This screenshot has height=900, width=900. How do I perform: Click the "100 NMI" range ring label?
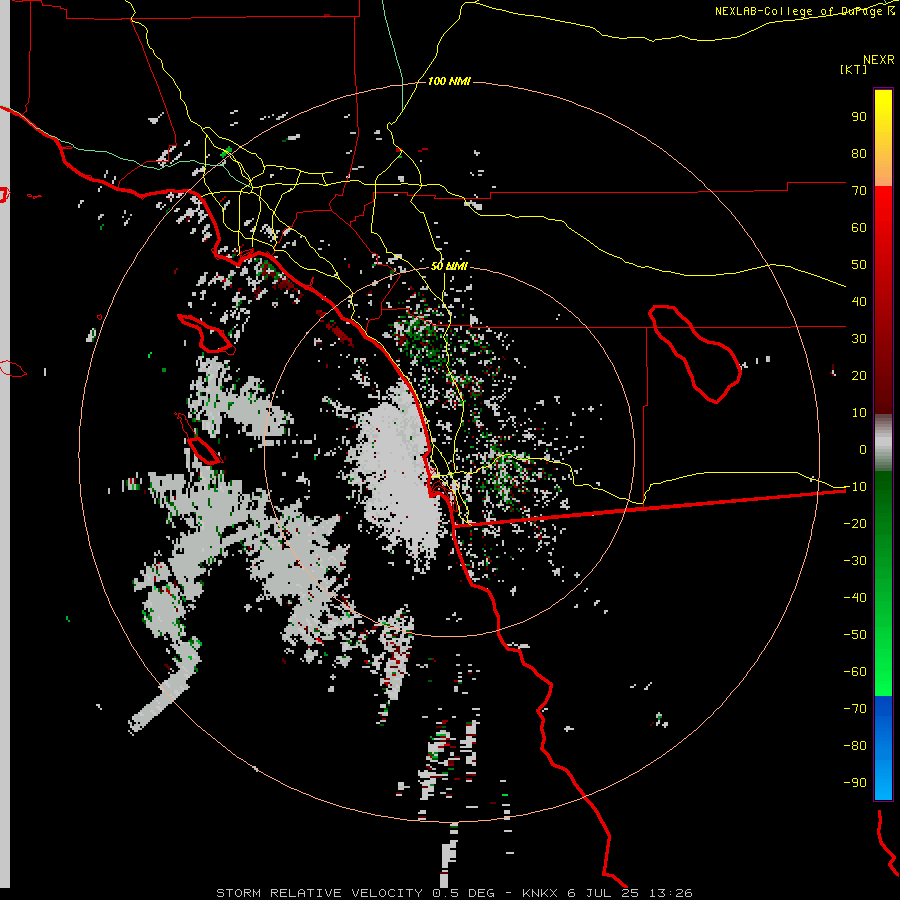pos(449,81)
